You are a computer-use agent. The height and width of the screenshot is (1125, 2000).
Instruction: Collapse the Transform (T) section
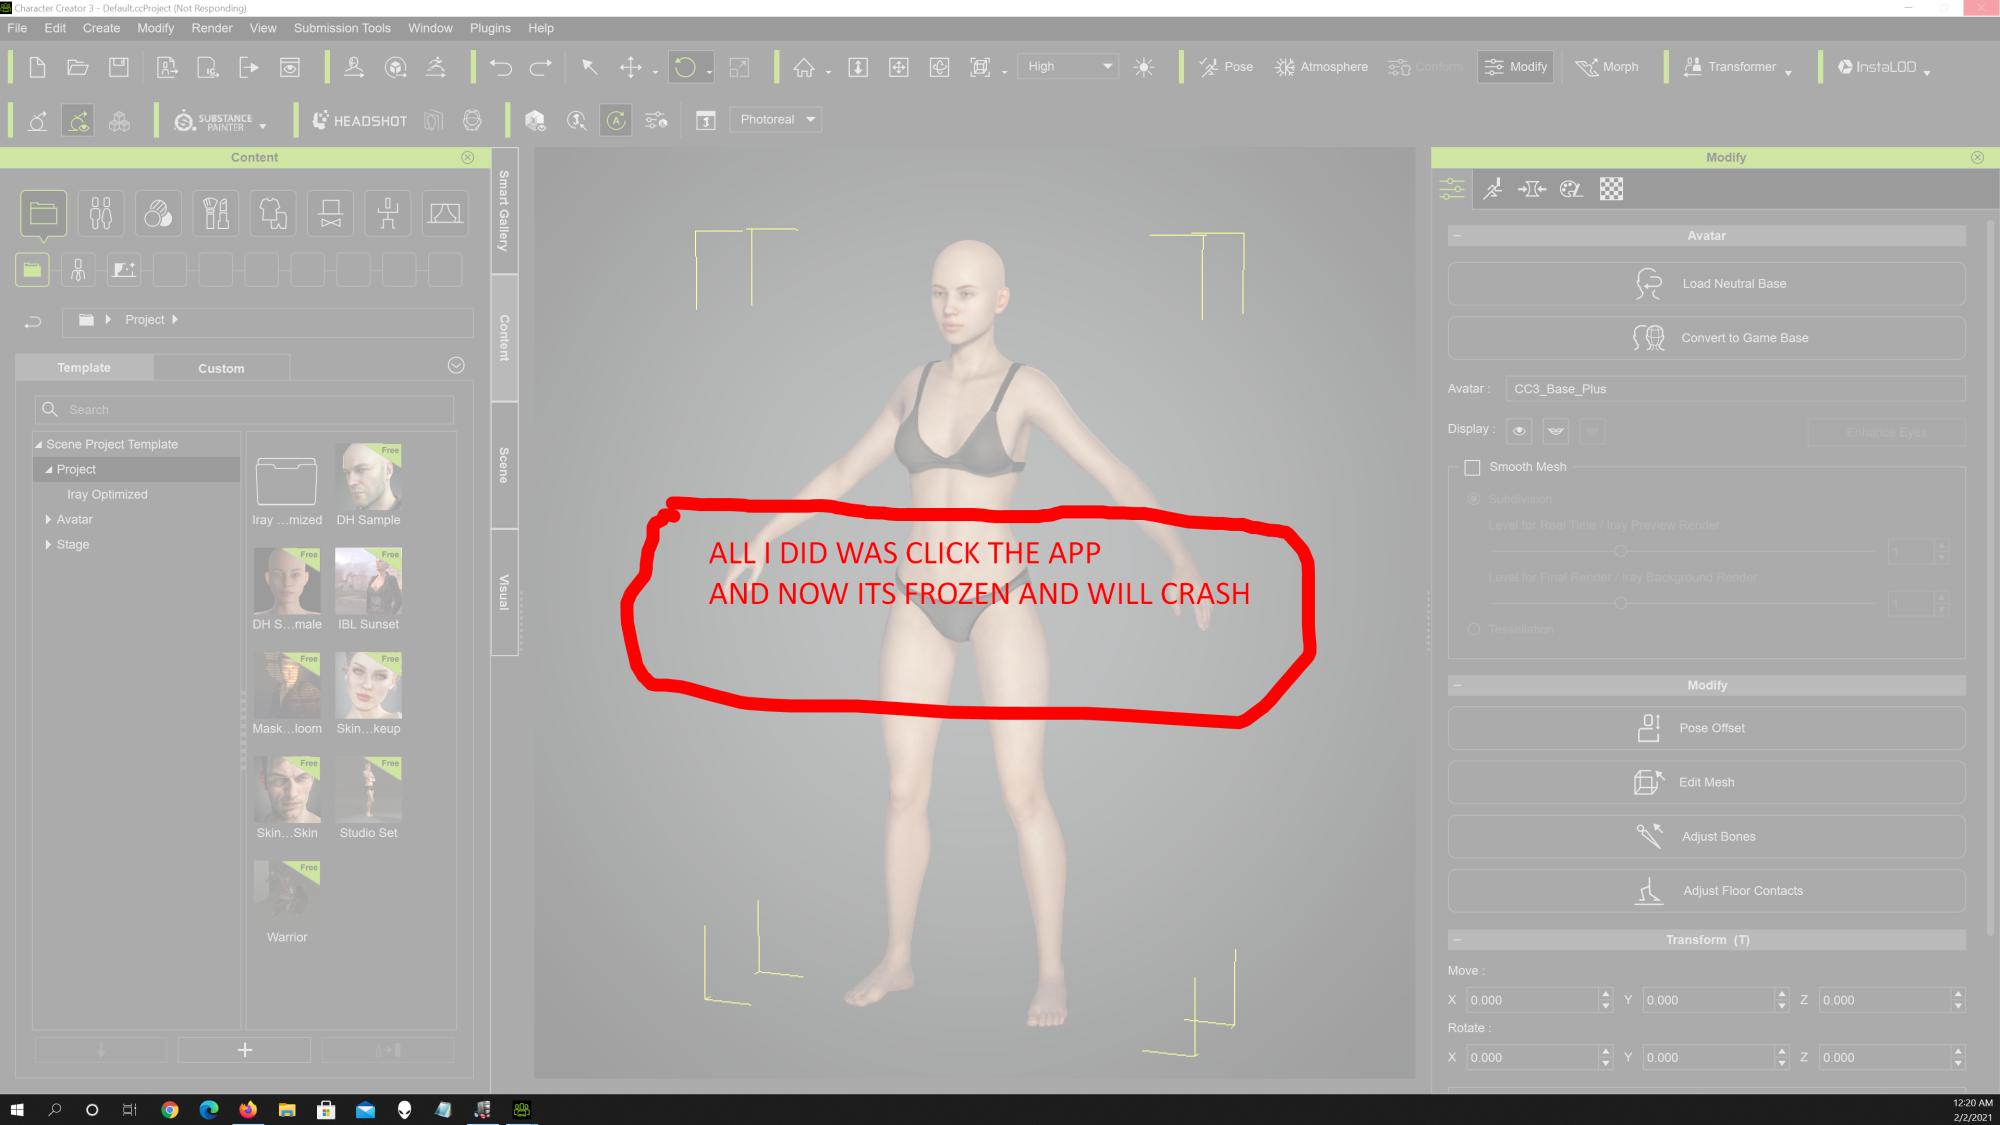point(1458,940)
